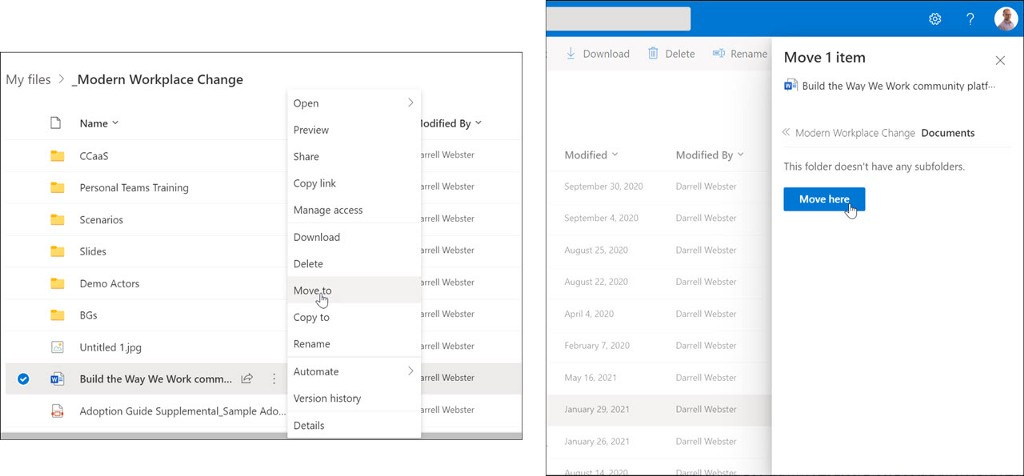
Task: Open the account profile picture
Action: pos(1006,19)
